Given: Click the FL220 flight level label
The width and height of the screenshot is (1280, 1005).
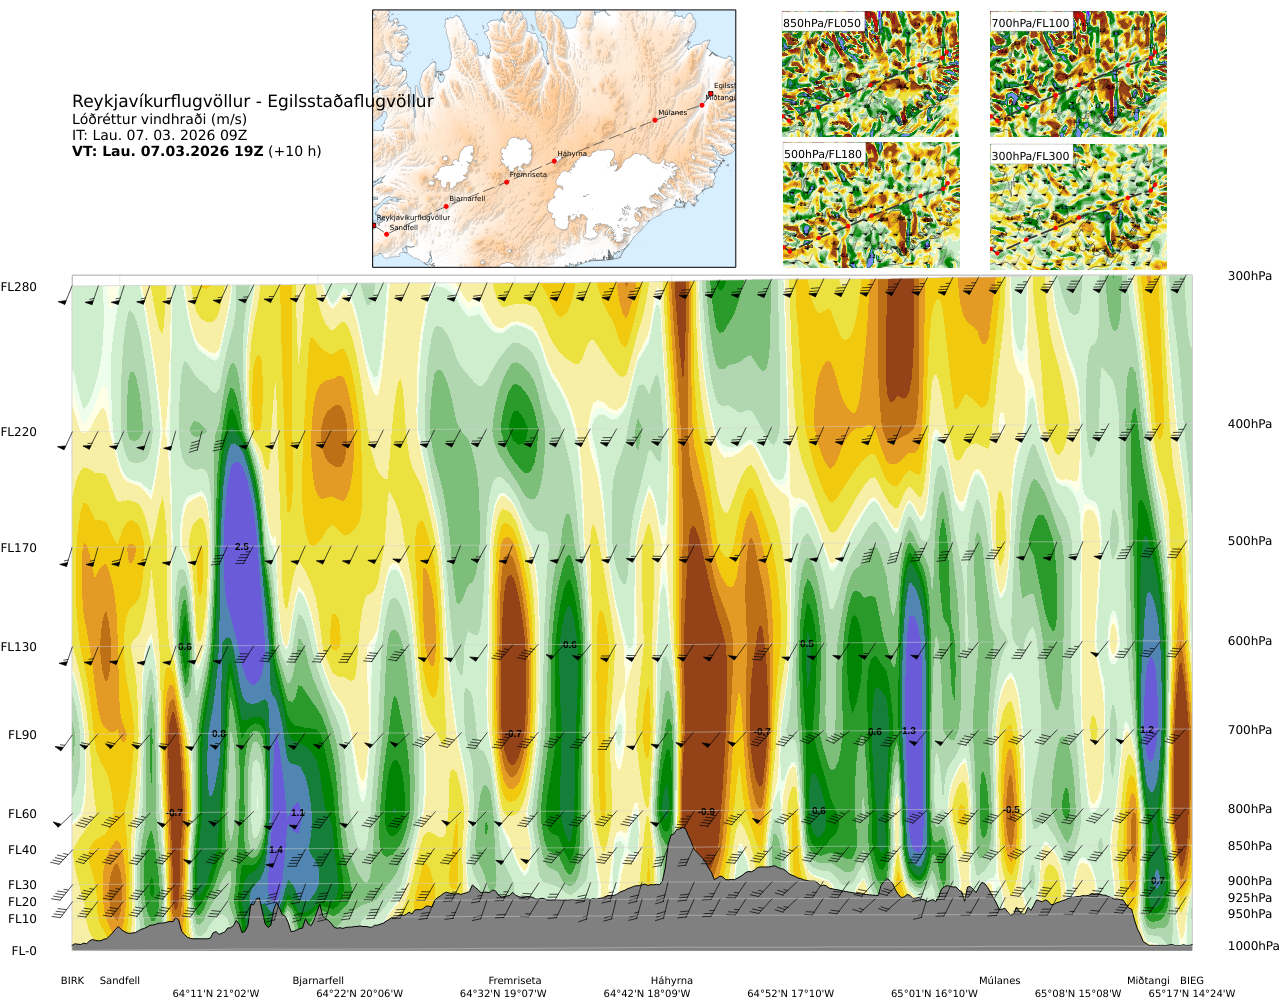Looking at the screenshot, I should 19,433.
